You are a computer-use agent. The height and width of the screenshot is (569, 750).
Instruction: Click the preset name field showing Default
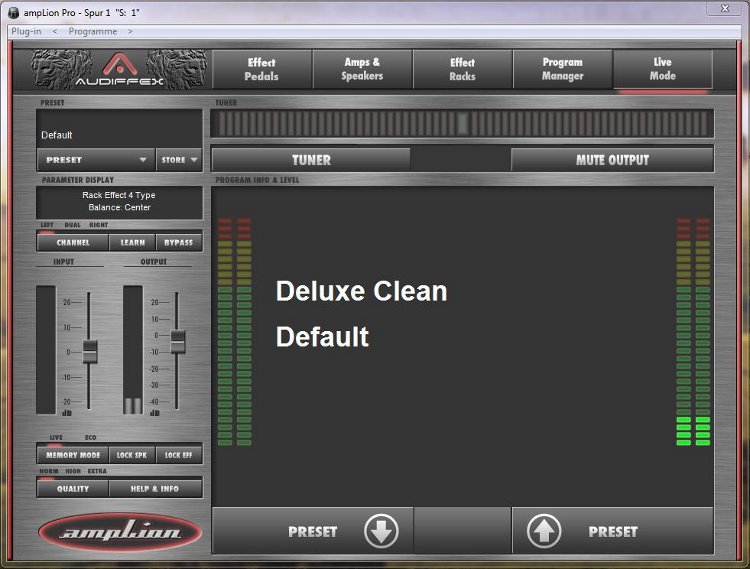(x=120, y=129)
